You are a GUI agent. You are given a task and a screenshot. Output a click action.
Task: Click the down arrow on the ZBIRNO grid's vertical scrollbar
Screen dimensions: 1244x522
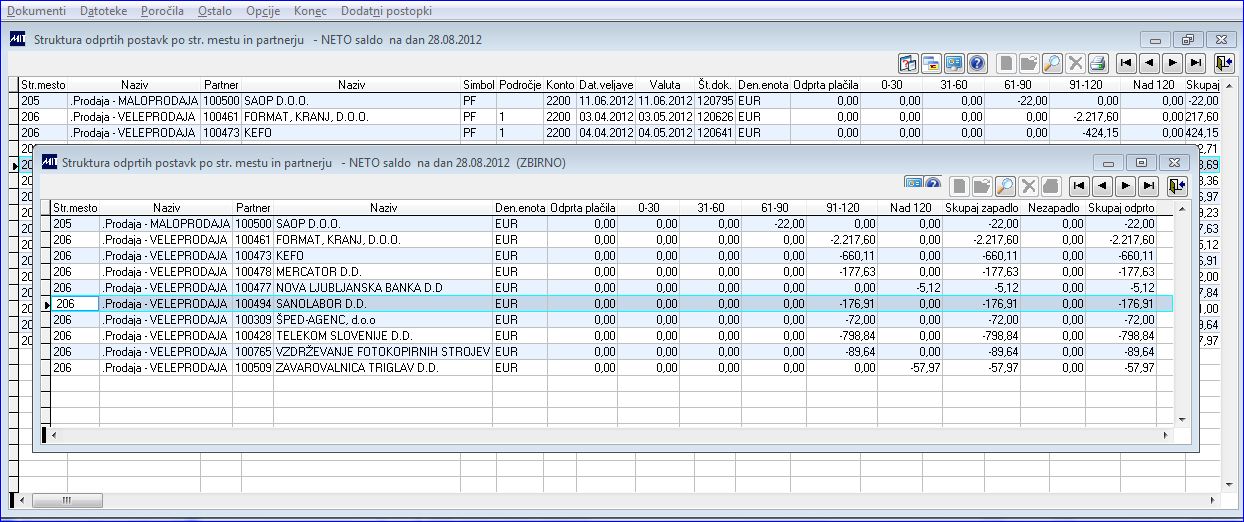click(1180, 419)
